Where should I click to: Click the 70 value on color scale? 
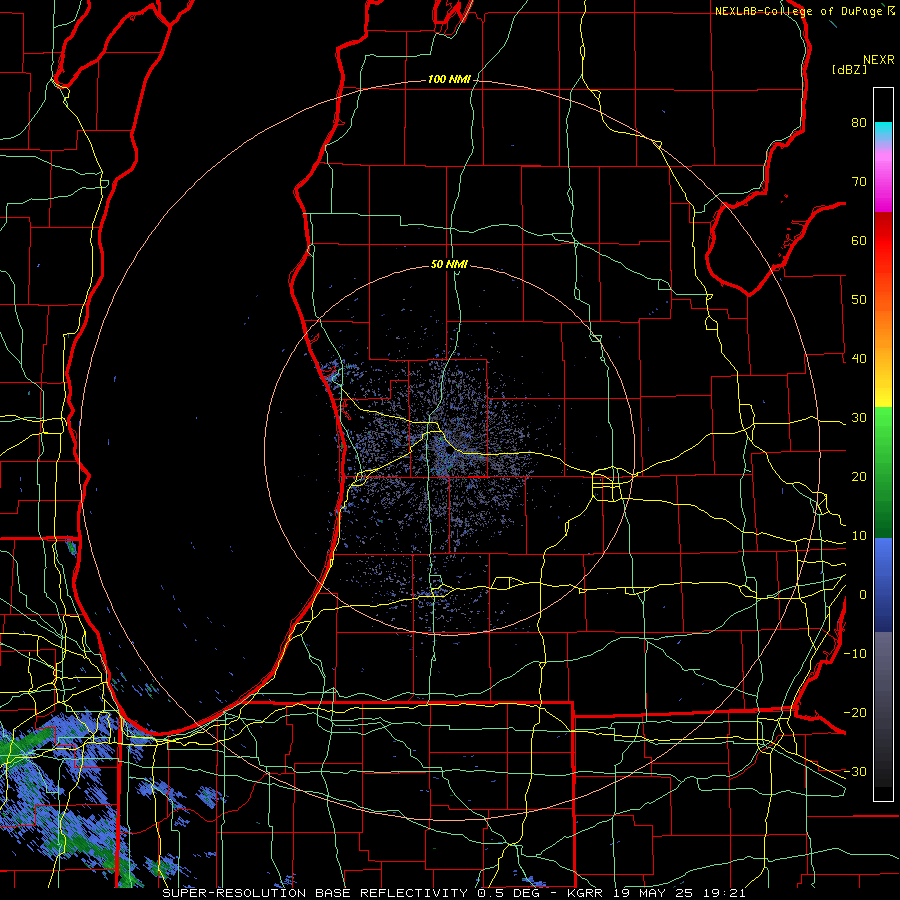point(859,181)
